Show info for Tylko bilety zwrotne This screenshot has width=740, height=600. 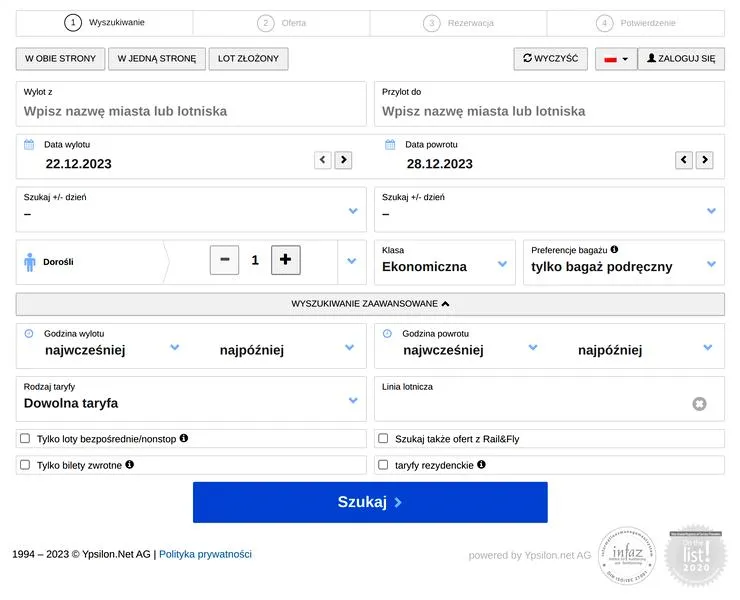129,465
